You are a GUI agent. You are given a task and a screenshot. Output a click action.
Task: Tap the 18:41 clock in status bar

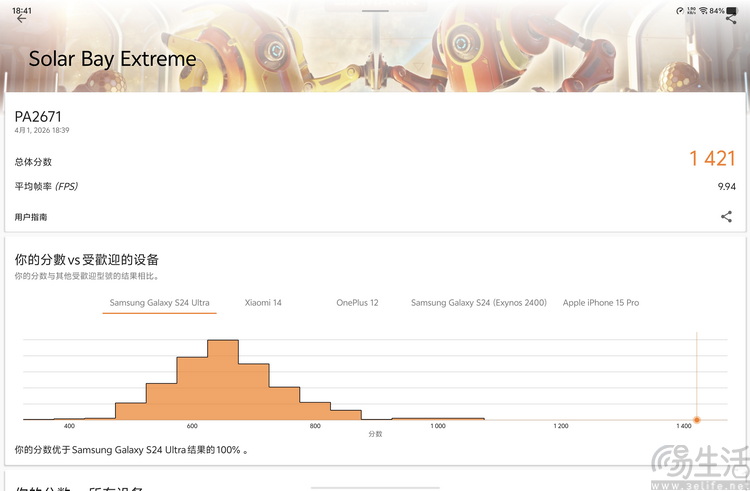(24, 10)
